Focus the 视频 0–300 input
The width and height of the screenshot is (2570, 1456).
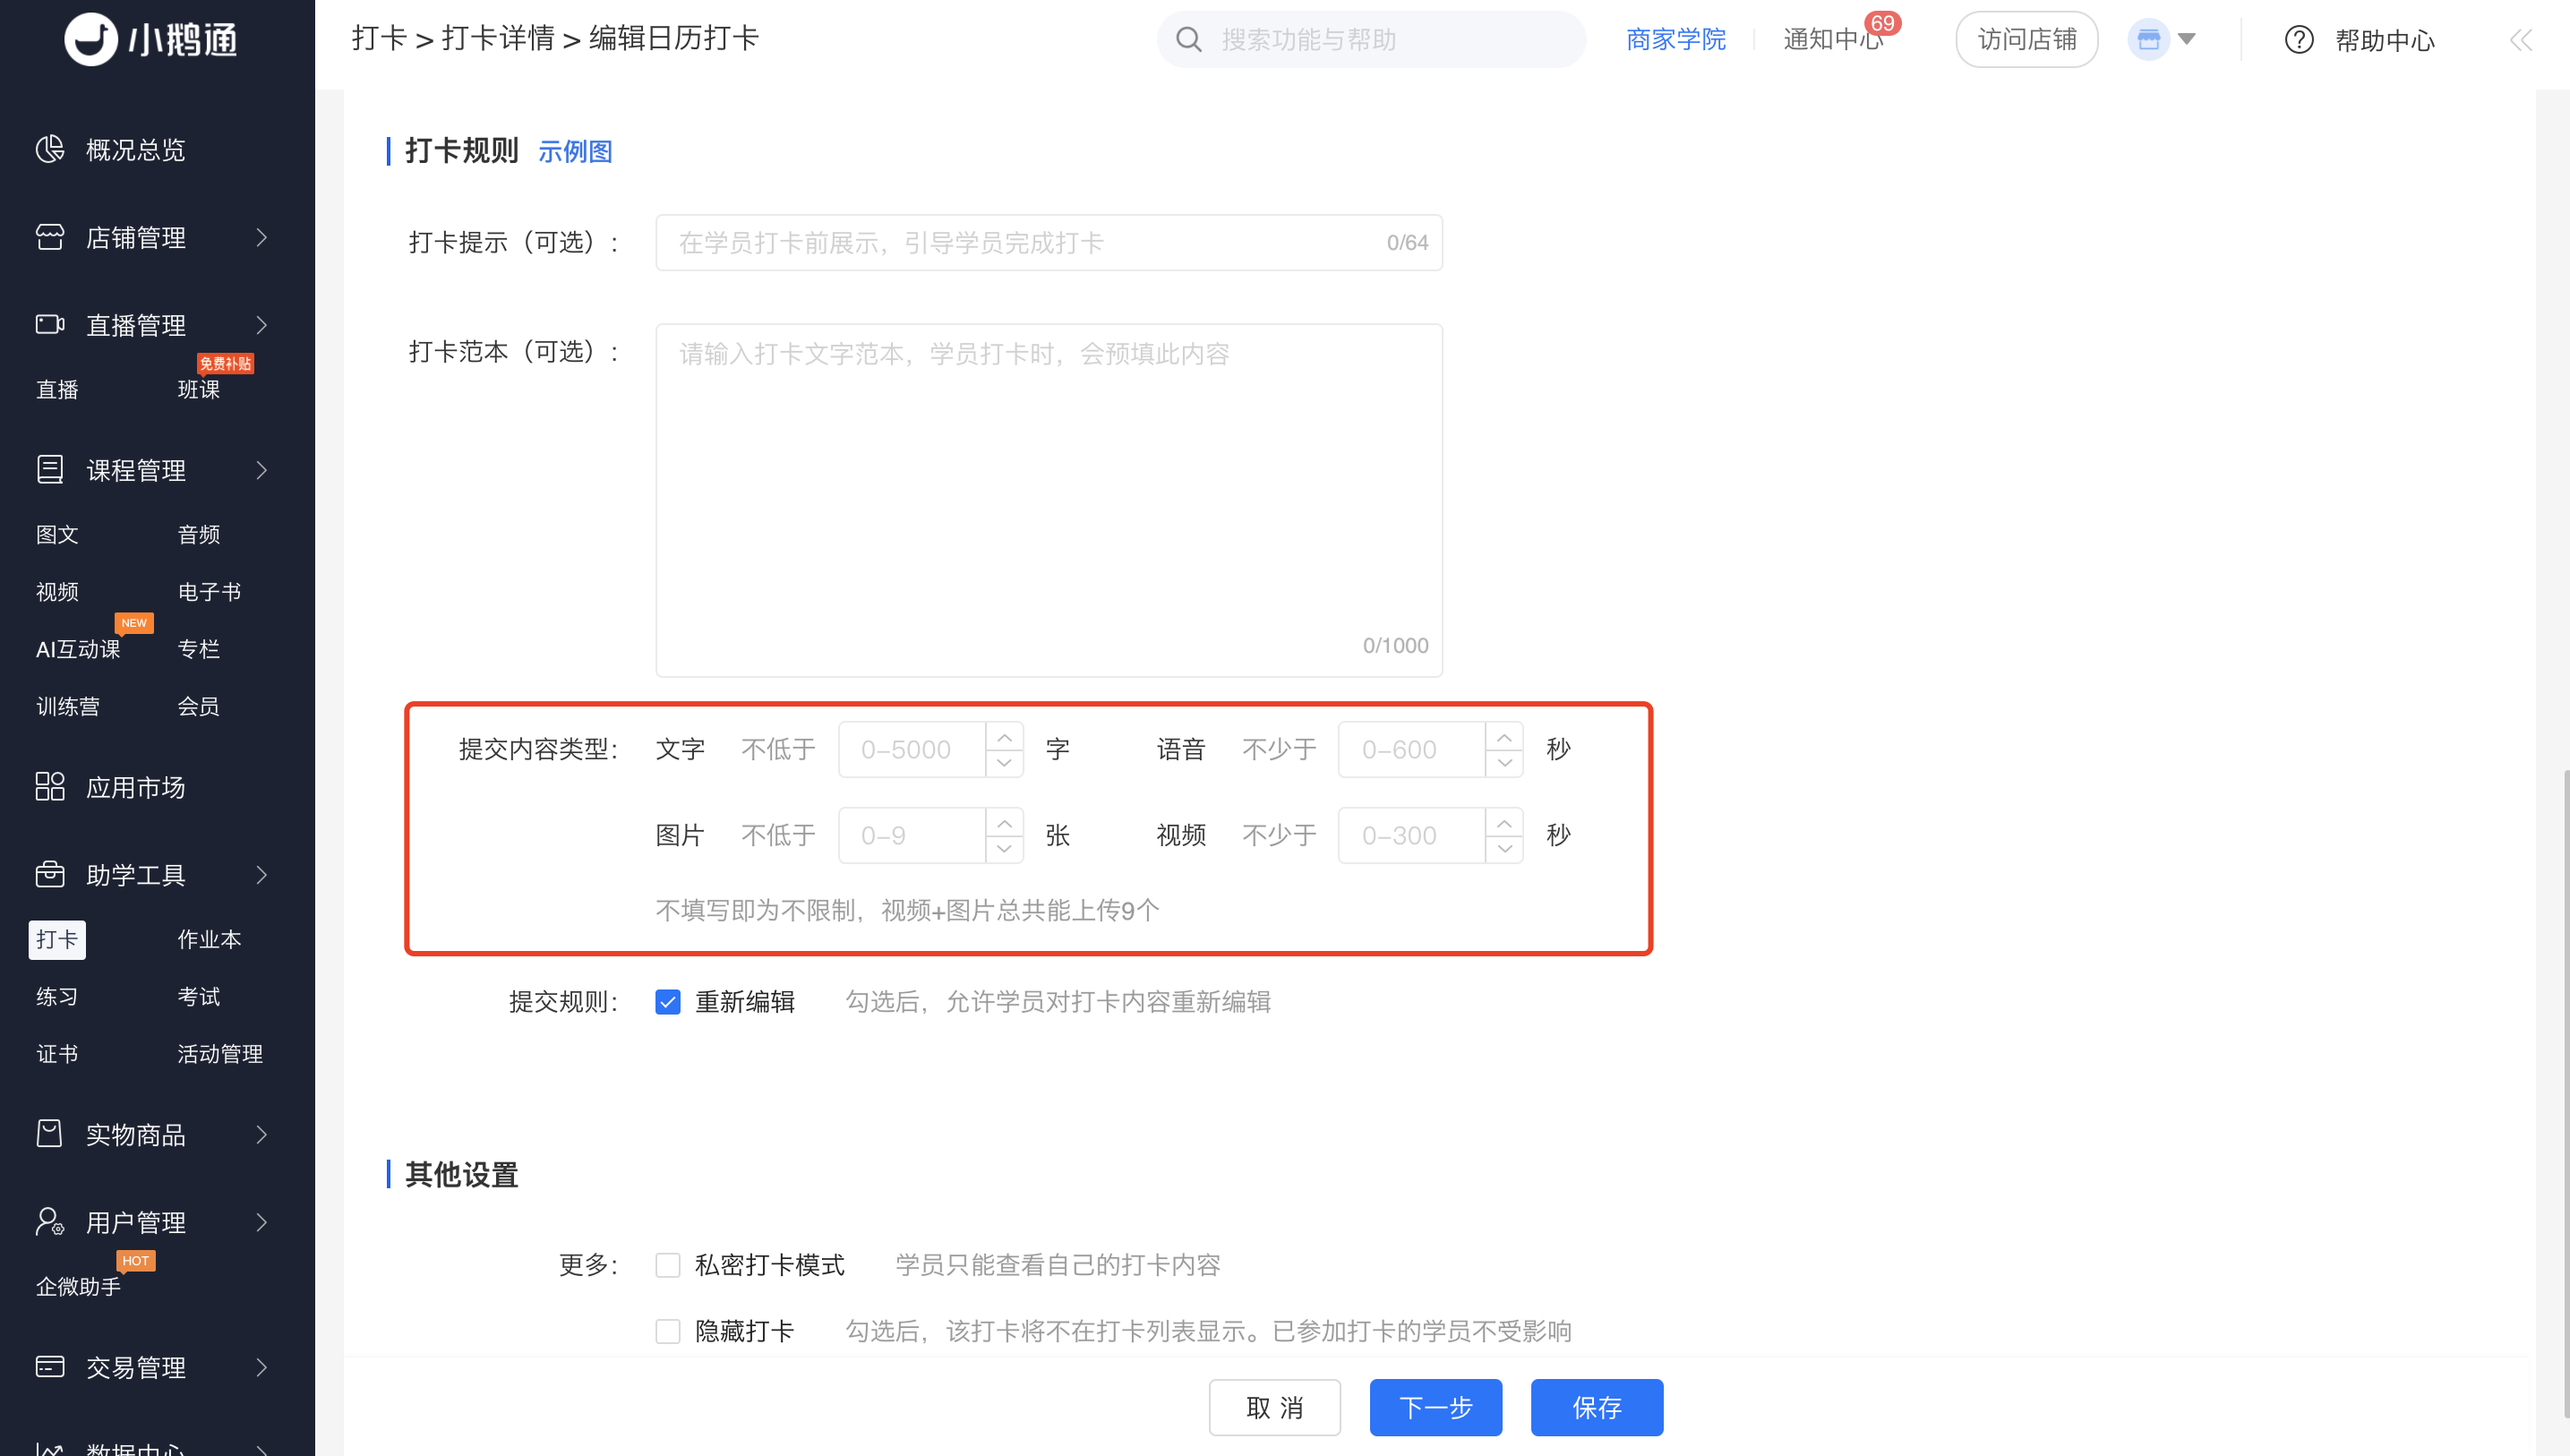1411,835
